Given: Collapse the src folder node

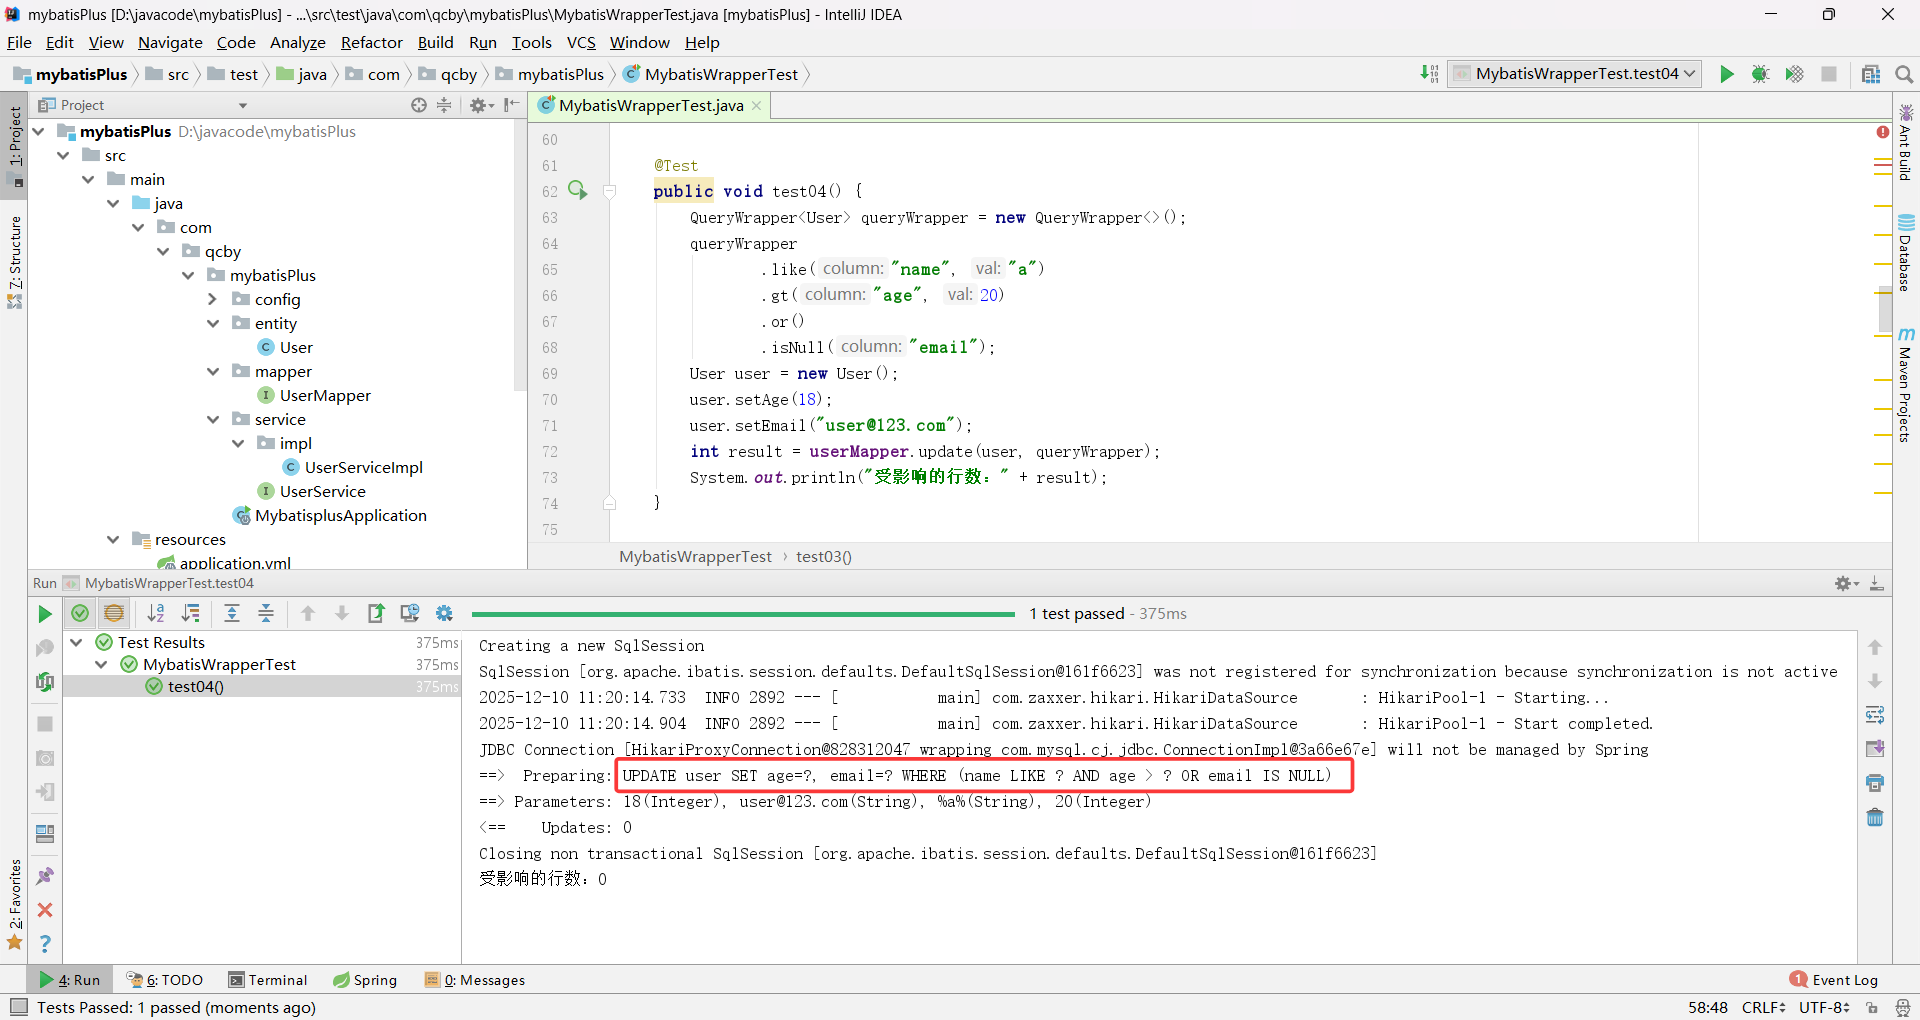Looking at the screenshot, I should (63, 155).
